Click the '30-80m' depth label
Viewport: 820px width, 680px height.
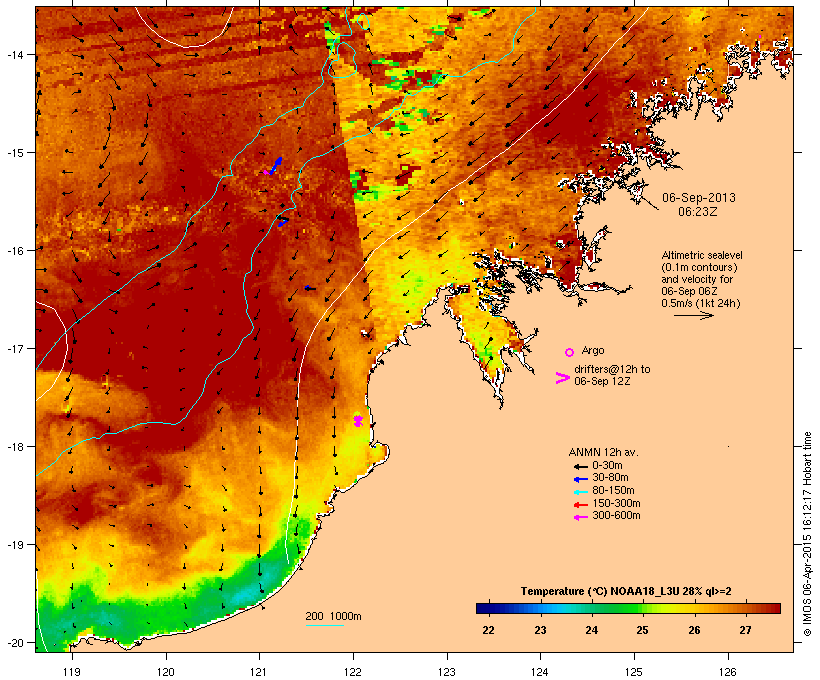point(610,478)
